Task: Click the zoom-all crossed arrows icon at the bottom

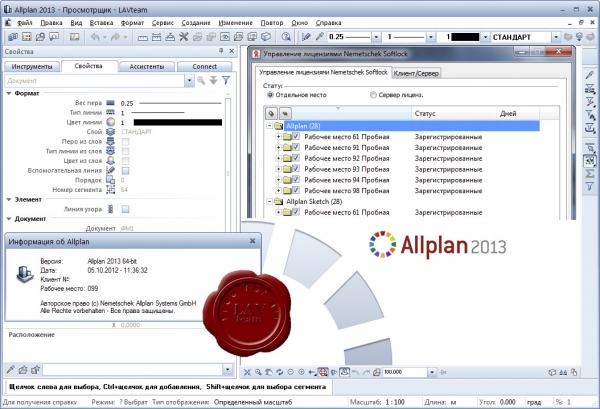Action: point(247,372)
